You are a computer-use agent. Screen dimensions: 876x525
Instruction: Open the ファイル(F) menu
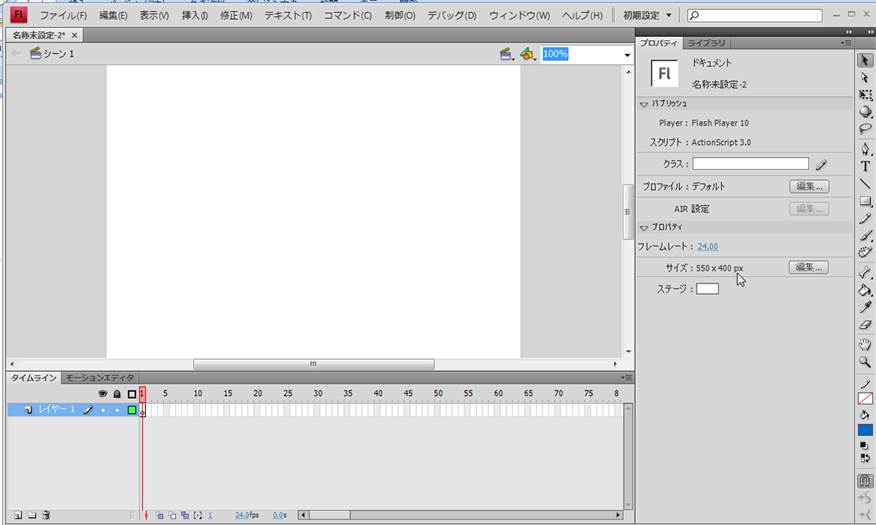62,16
